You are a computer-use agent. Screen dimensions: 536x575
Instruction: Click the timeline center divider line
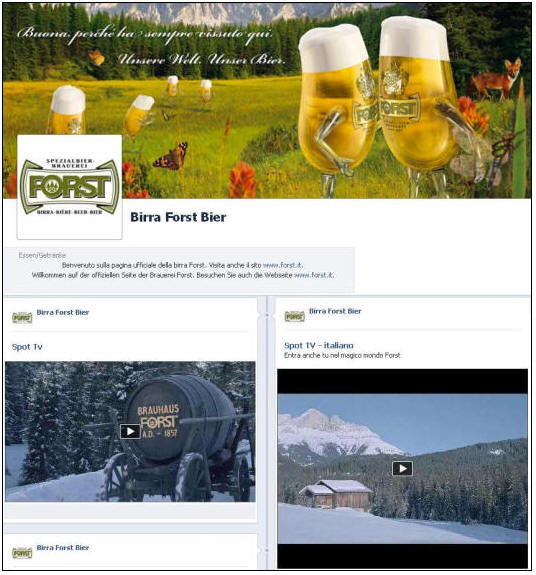pyautogui.click(x=267, y=433)
